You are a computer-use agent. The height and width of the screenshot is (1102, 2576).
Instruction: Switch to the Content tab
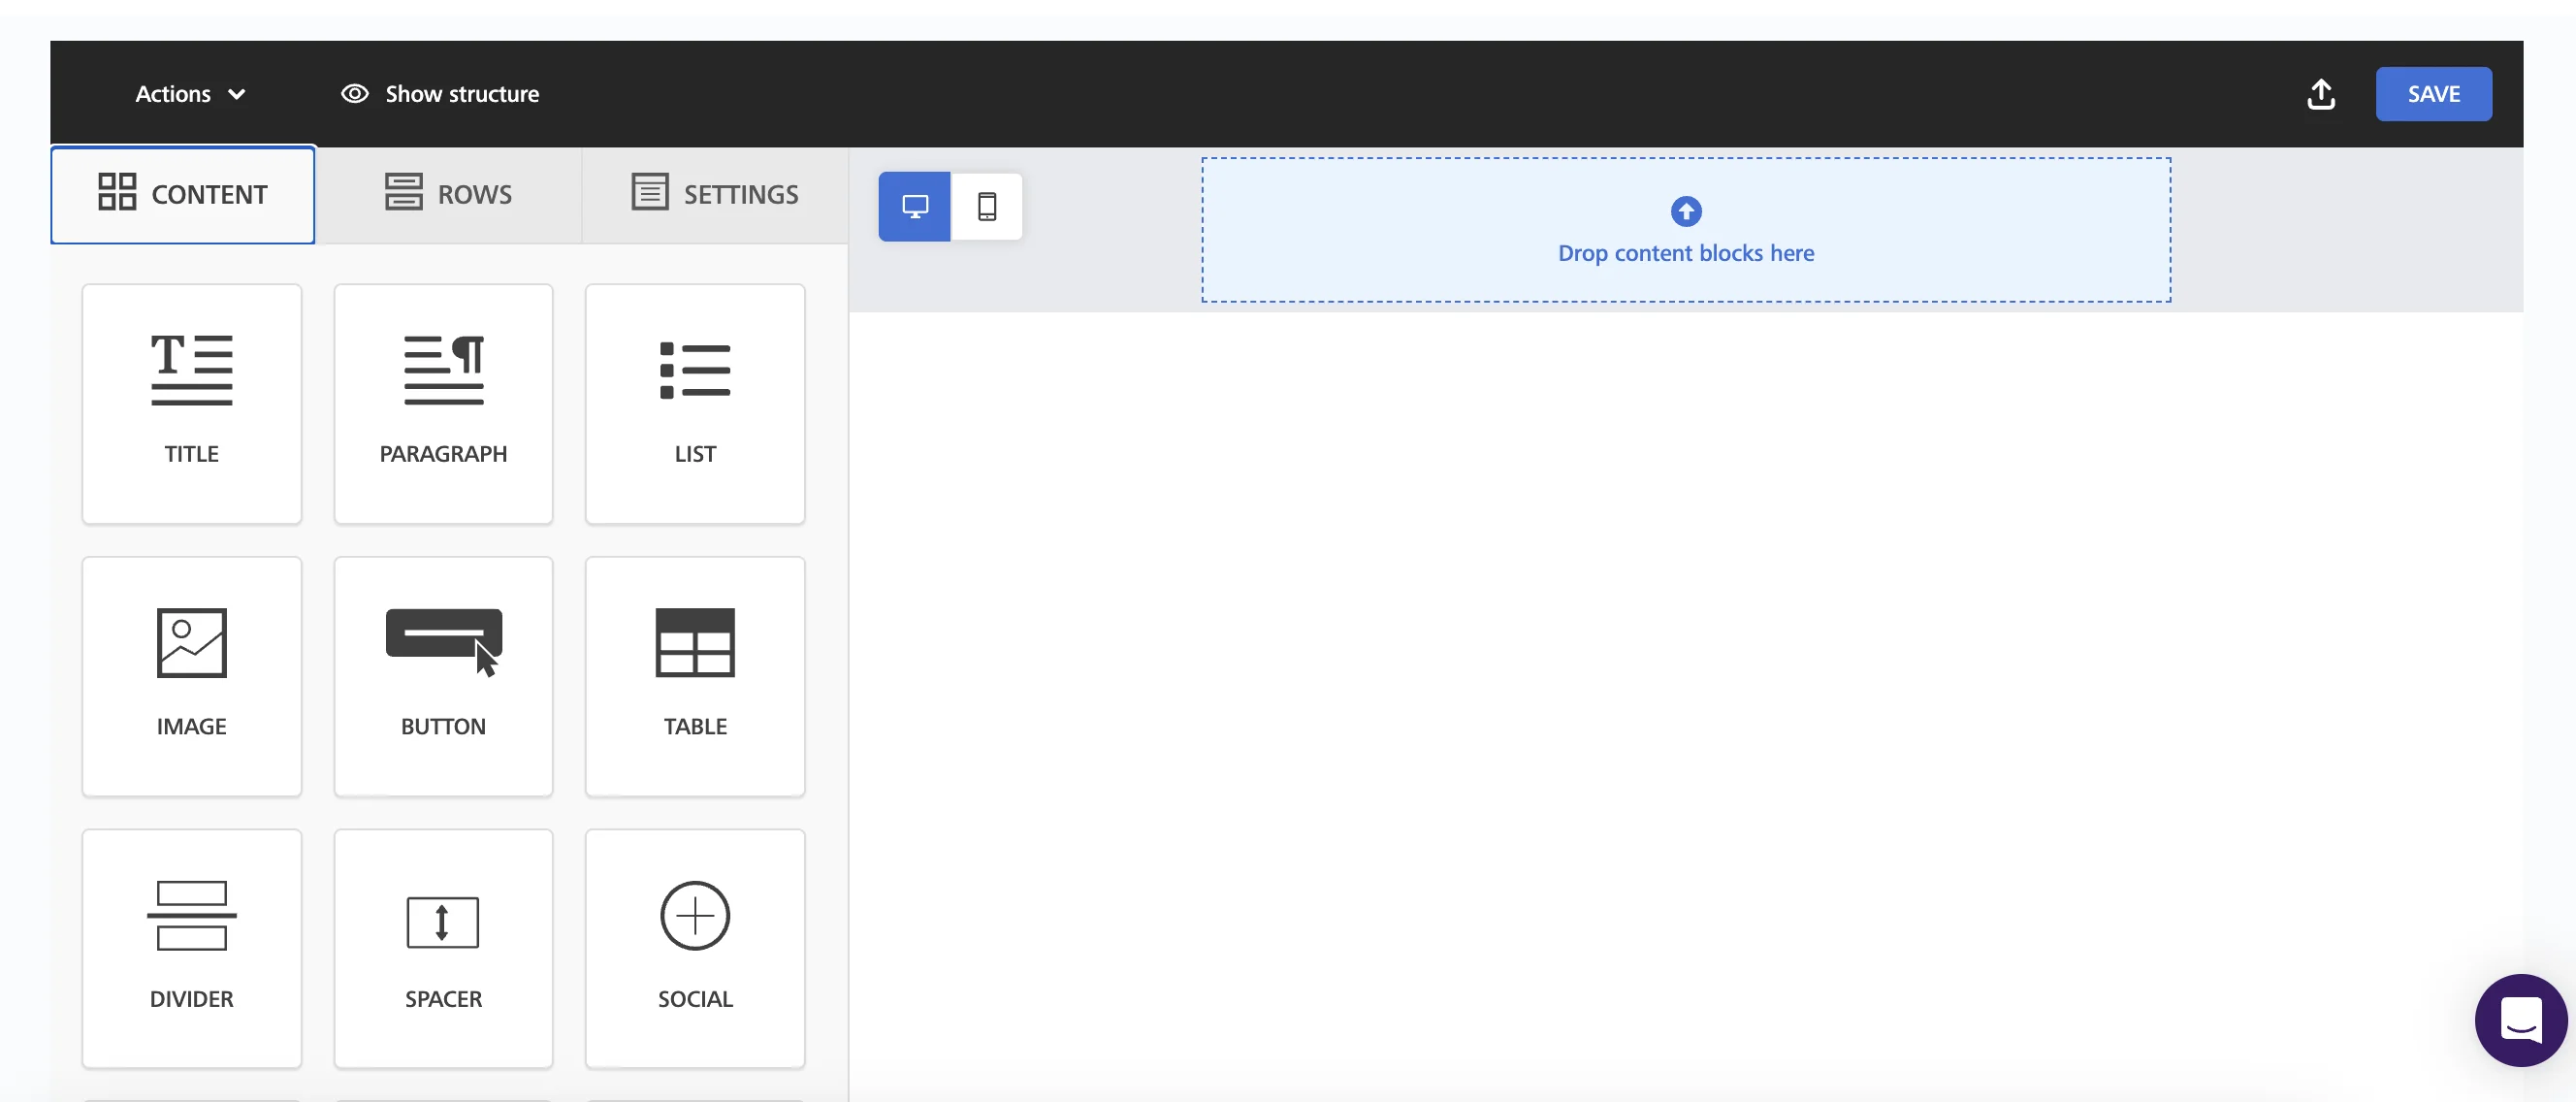pos(183,194)
